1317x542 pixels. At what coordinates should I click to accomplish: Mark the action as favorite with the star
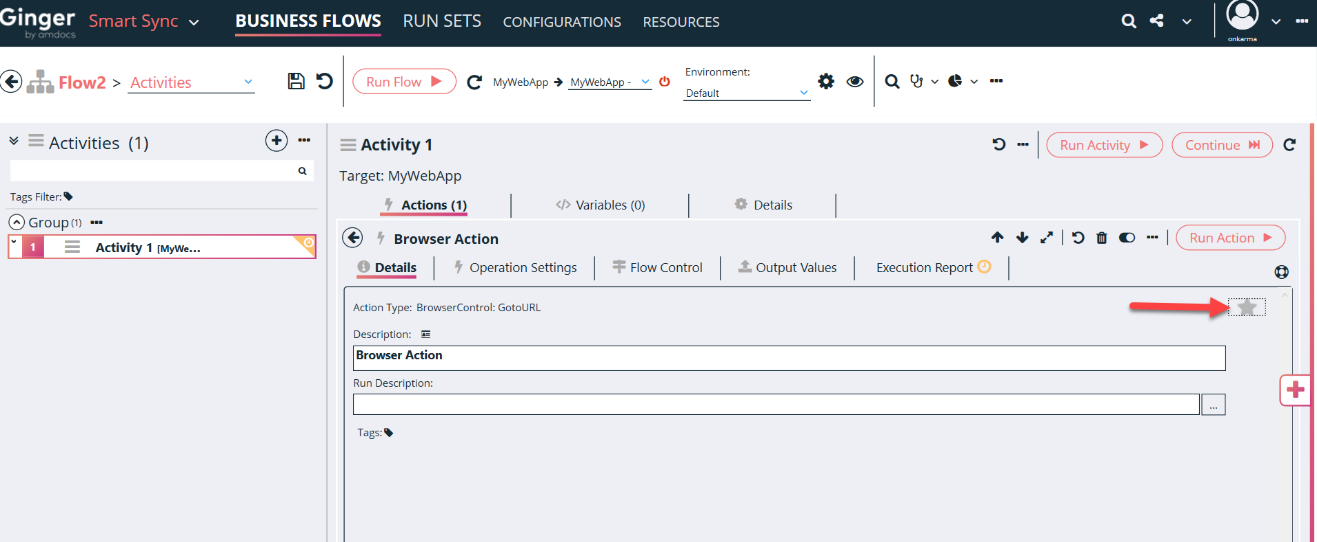tap(1246, 308)
